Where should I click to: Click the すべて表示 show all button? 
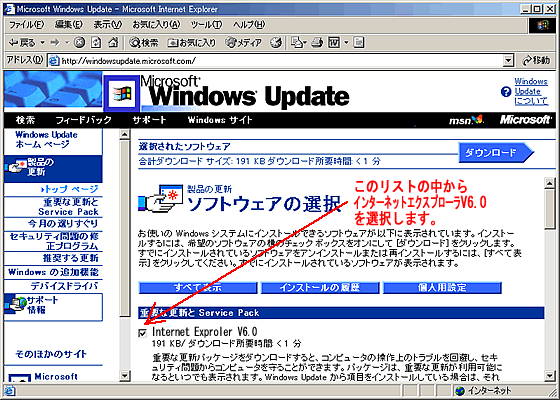pyautogui.click(x=198, y=288)
